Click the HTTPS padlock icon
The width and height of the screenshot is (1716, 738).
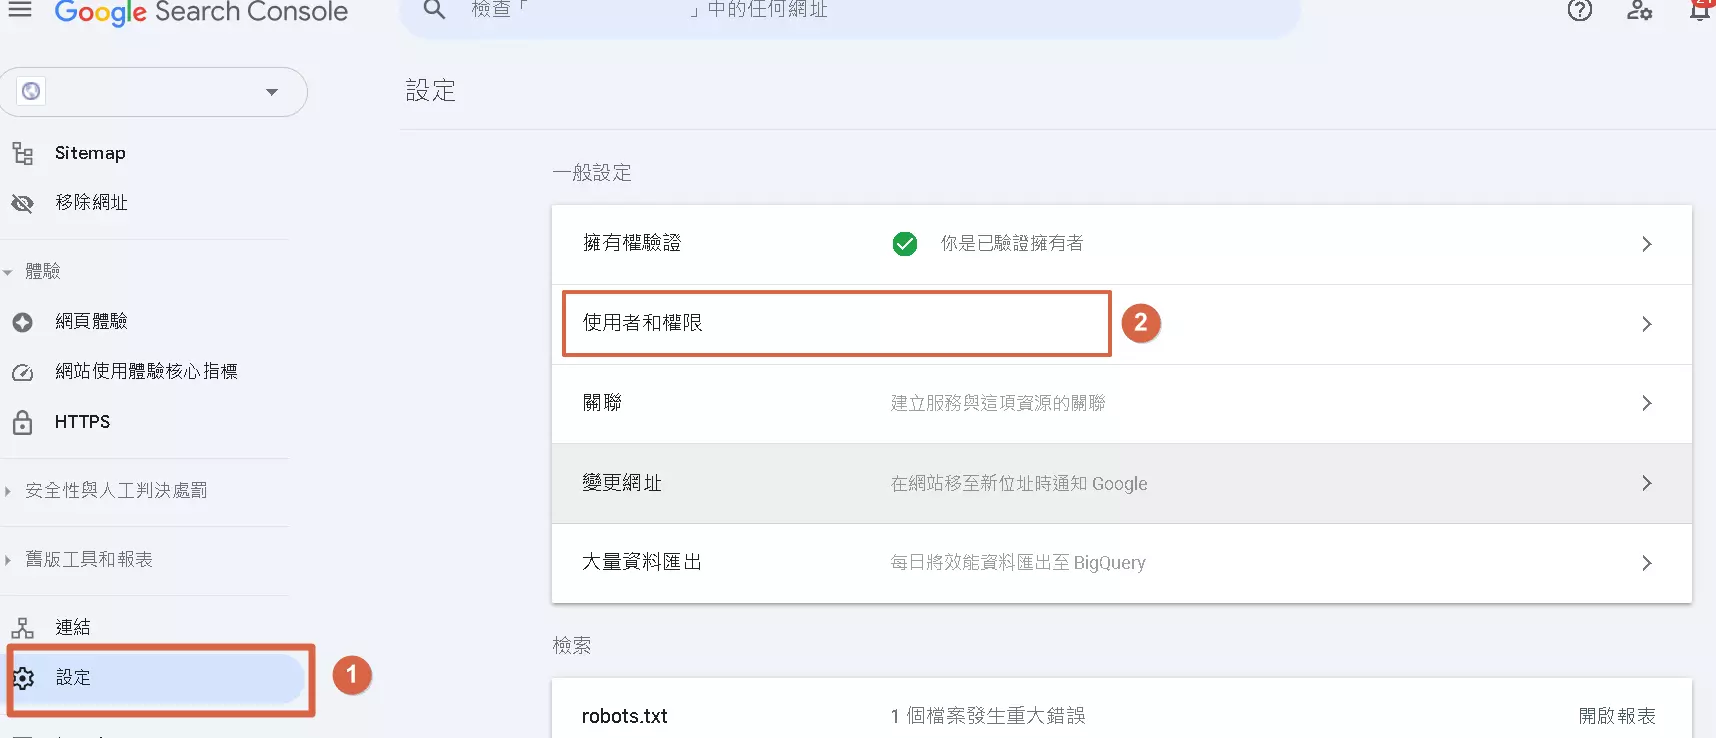point(22,422)
